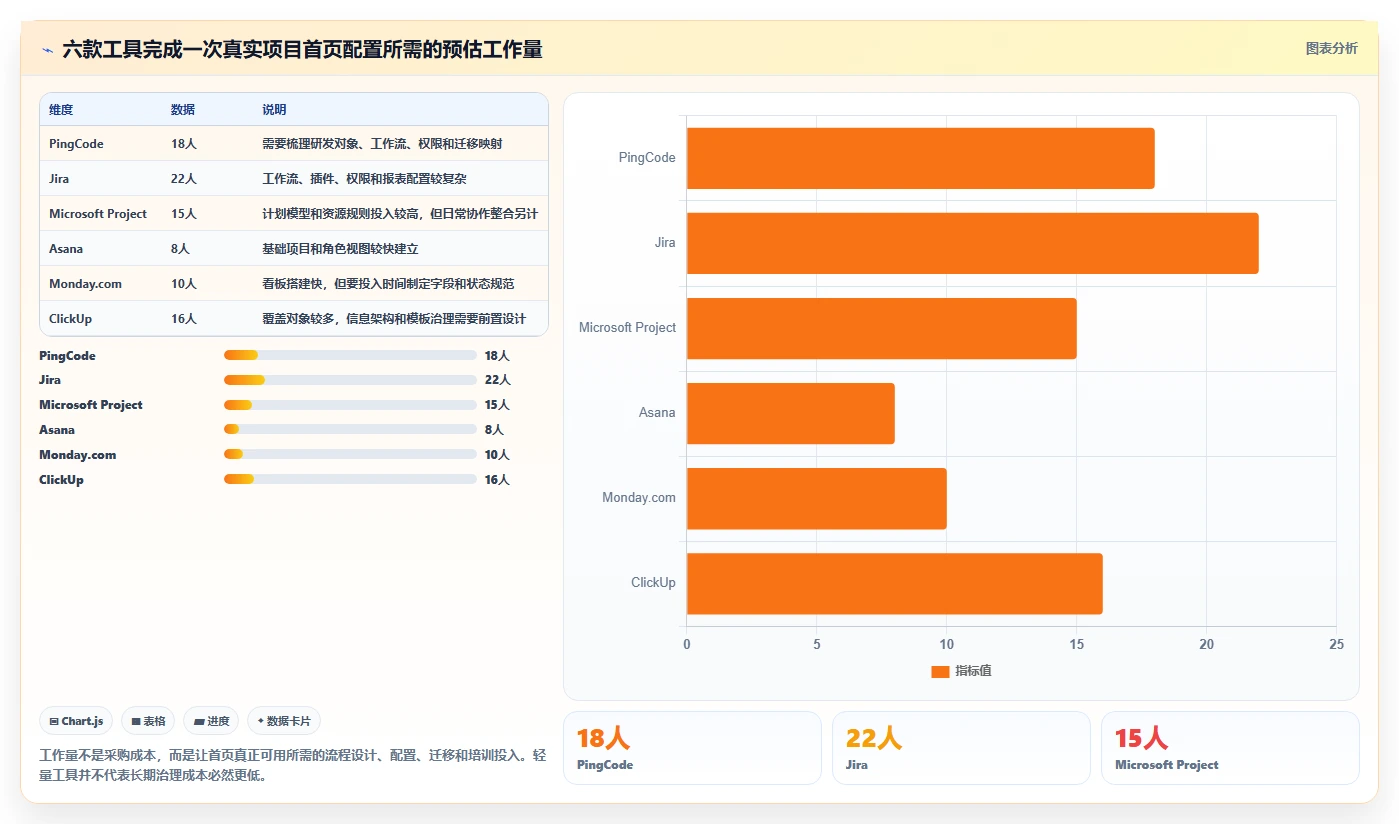Click the ClickUp progress bar
The height and width of the screenshot is (824, 1399).
[350, 480]
